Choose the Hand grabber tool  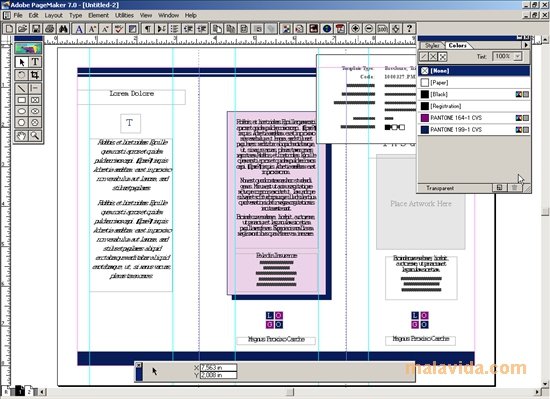pyautogui.click(x=22, y=135)
